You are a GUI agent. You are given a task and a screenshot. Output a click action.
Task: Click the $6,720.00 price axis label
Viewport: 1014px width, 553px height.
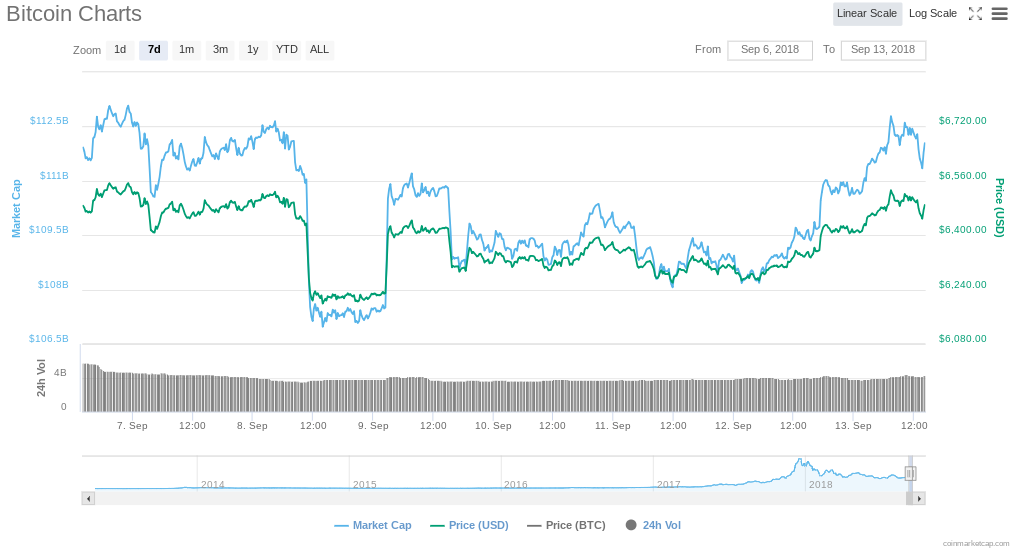[962, 121]
